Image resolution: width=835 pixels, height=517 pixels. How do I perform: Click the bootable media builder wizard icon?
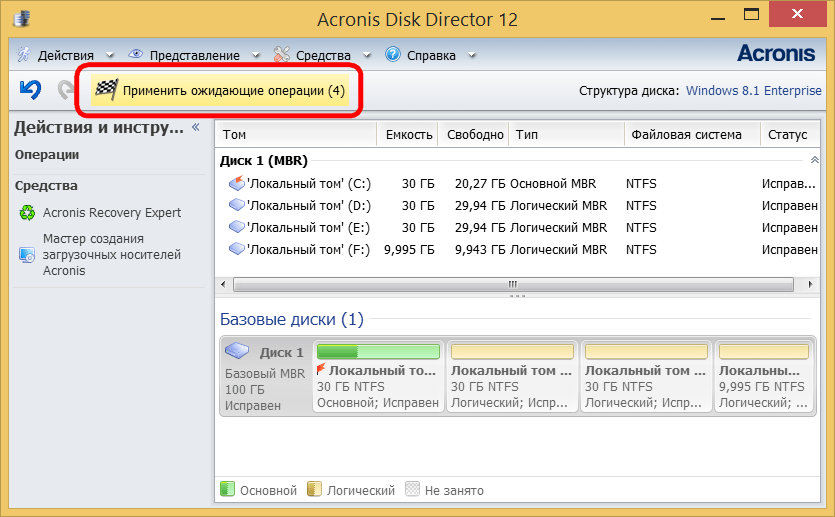[x=26, y=254]
